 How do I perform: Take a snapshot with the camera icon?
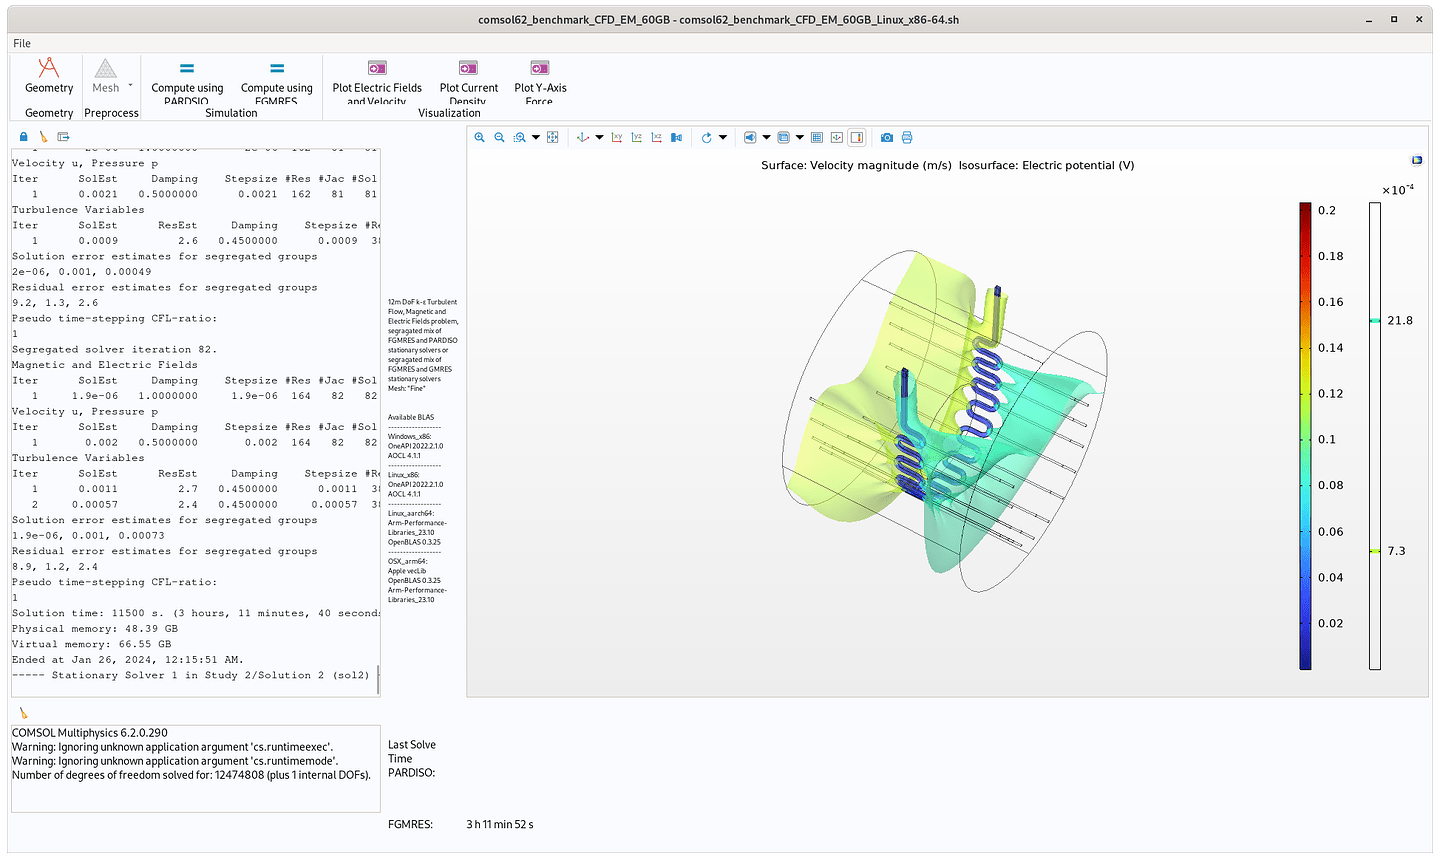[x=886, y=137]
